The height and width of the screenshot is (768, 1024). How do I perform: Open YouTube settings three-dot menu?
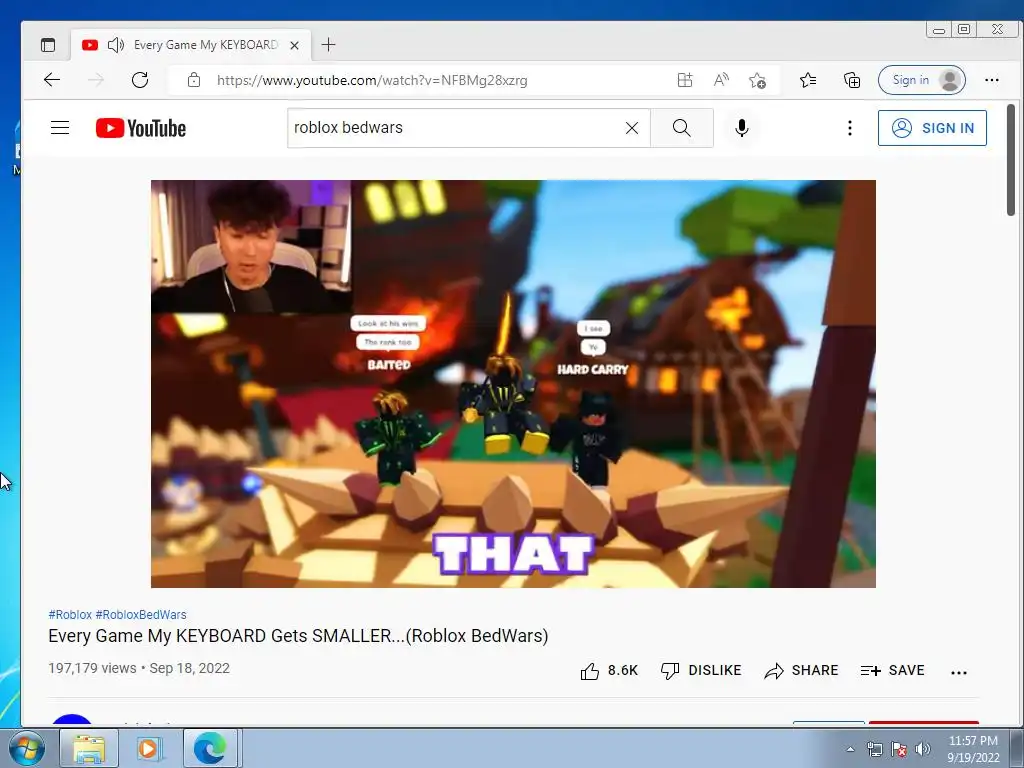(850, 128)
